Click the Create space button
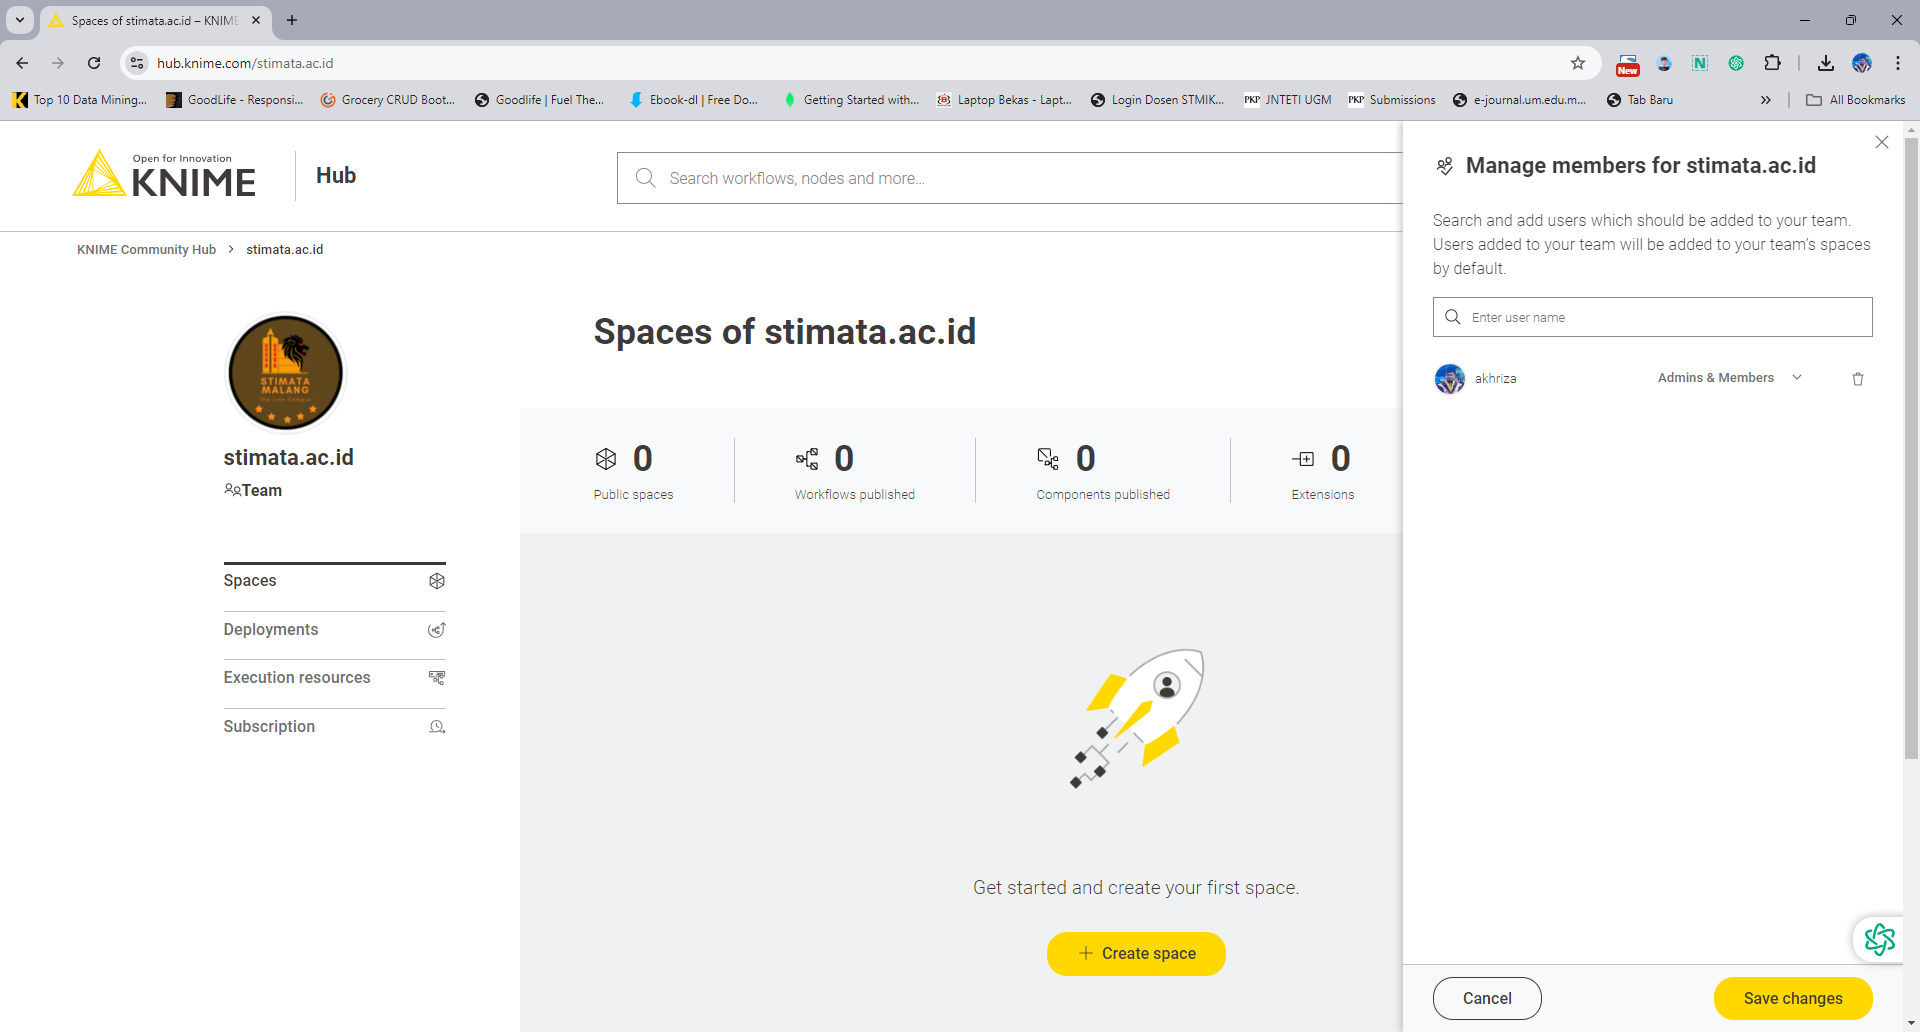Viewport: 1920px width, 1032px height. coord(1136,954)
